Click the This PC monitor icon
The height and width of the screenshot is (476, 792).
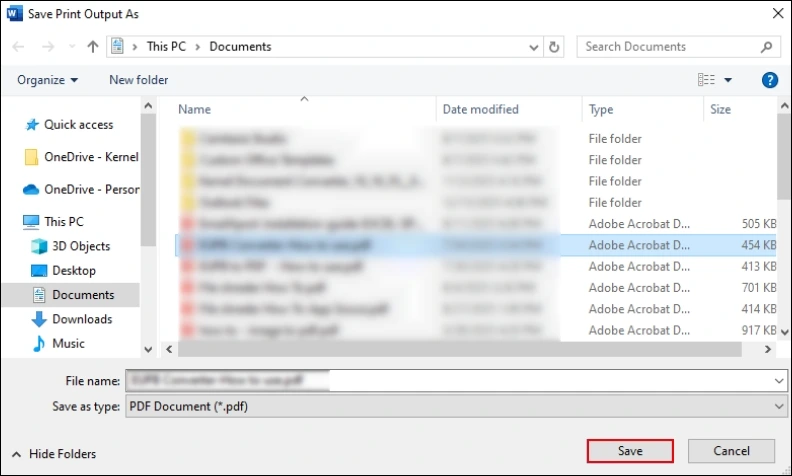pyautogui.click(x=31, y=222)
